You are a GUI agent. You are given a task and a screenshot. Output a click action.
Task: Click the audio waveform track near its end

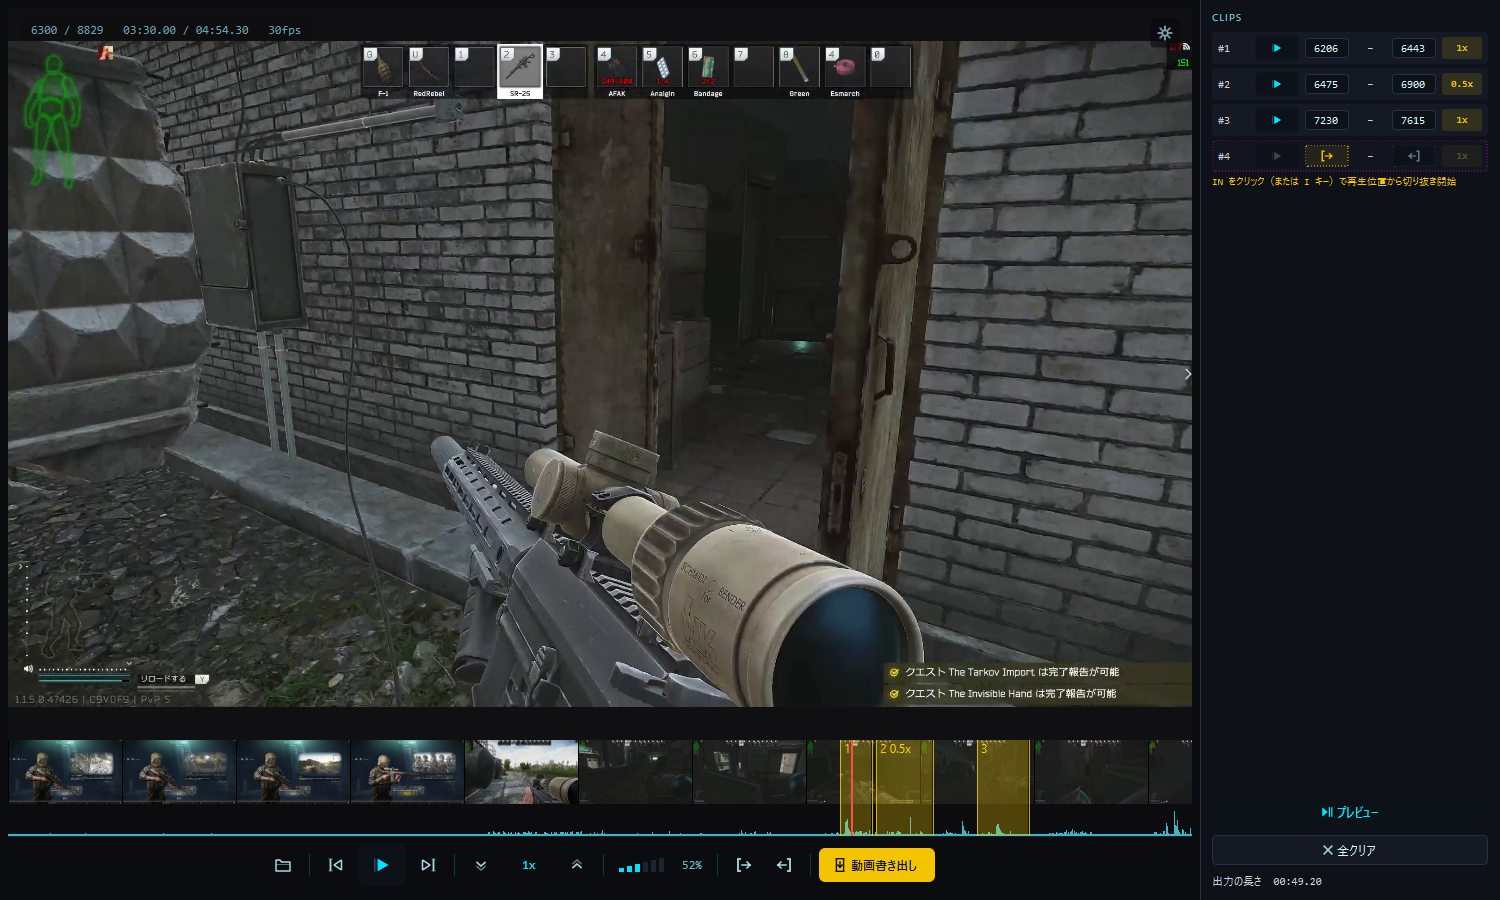pos(1175,824)
